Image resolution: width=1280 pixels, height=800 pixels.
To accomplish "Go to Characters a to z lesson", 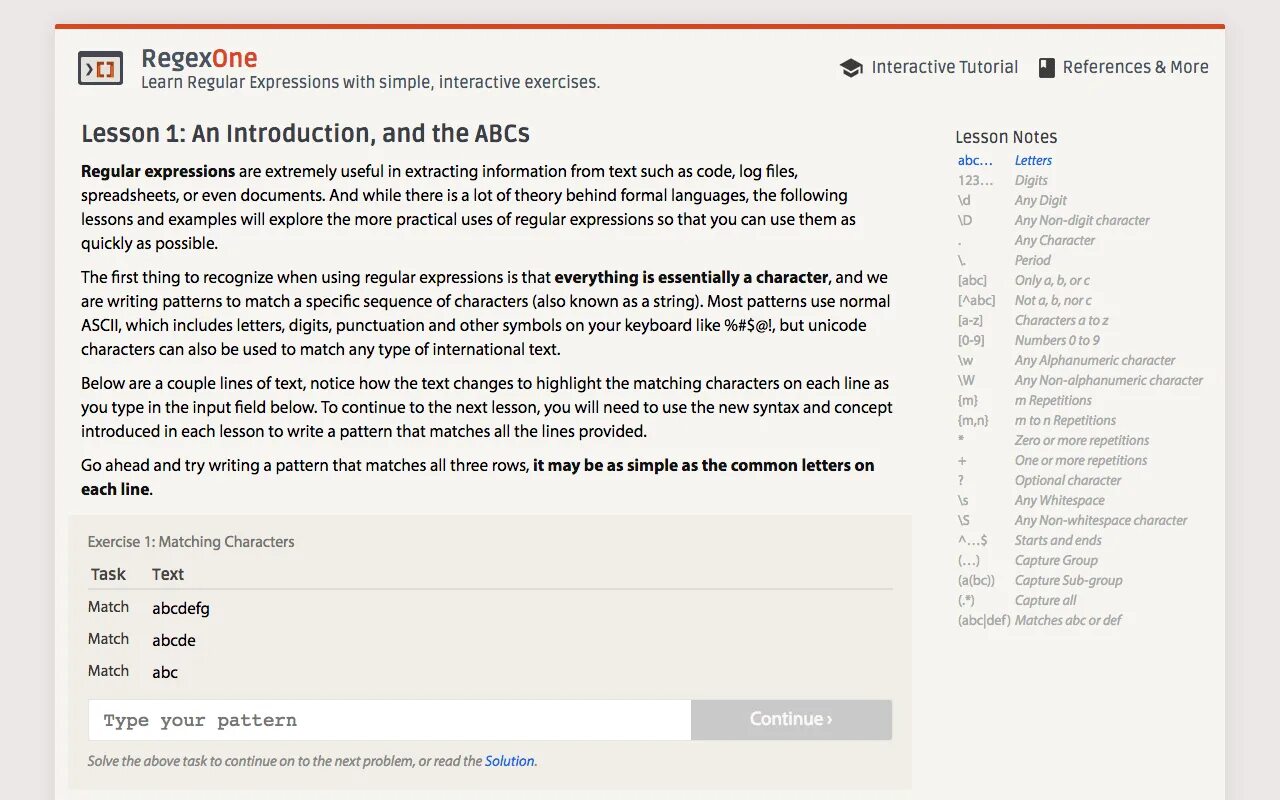I will (x=1061, y=320).
